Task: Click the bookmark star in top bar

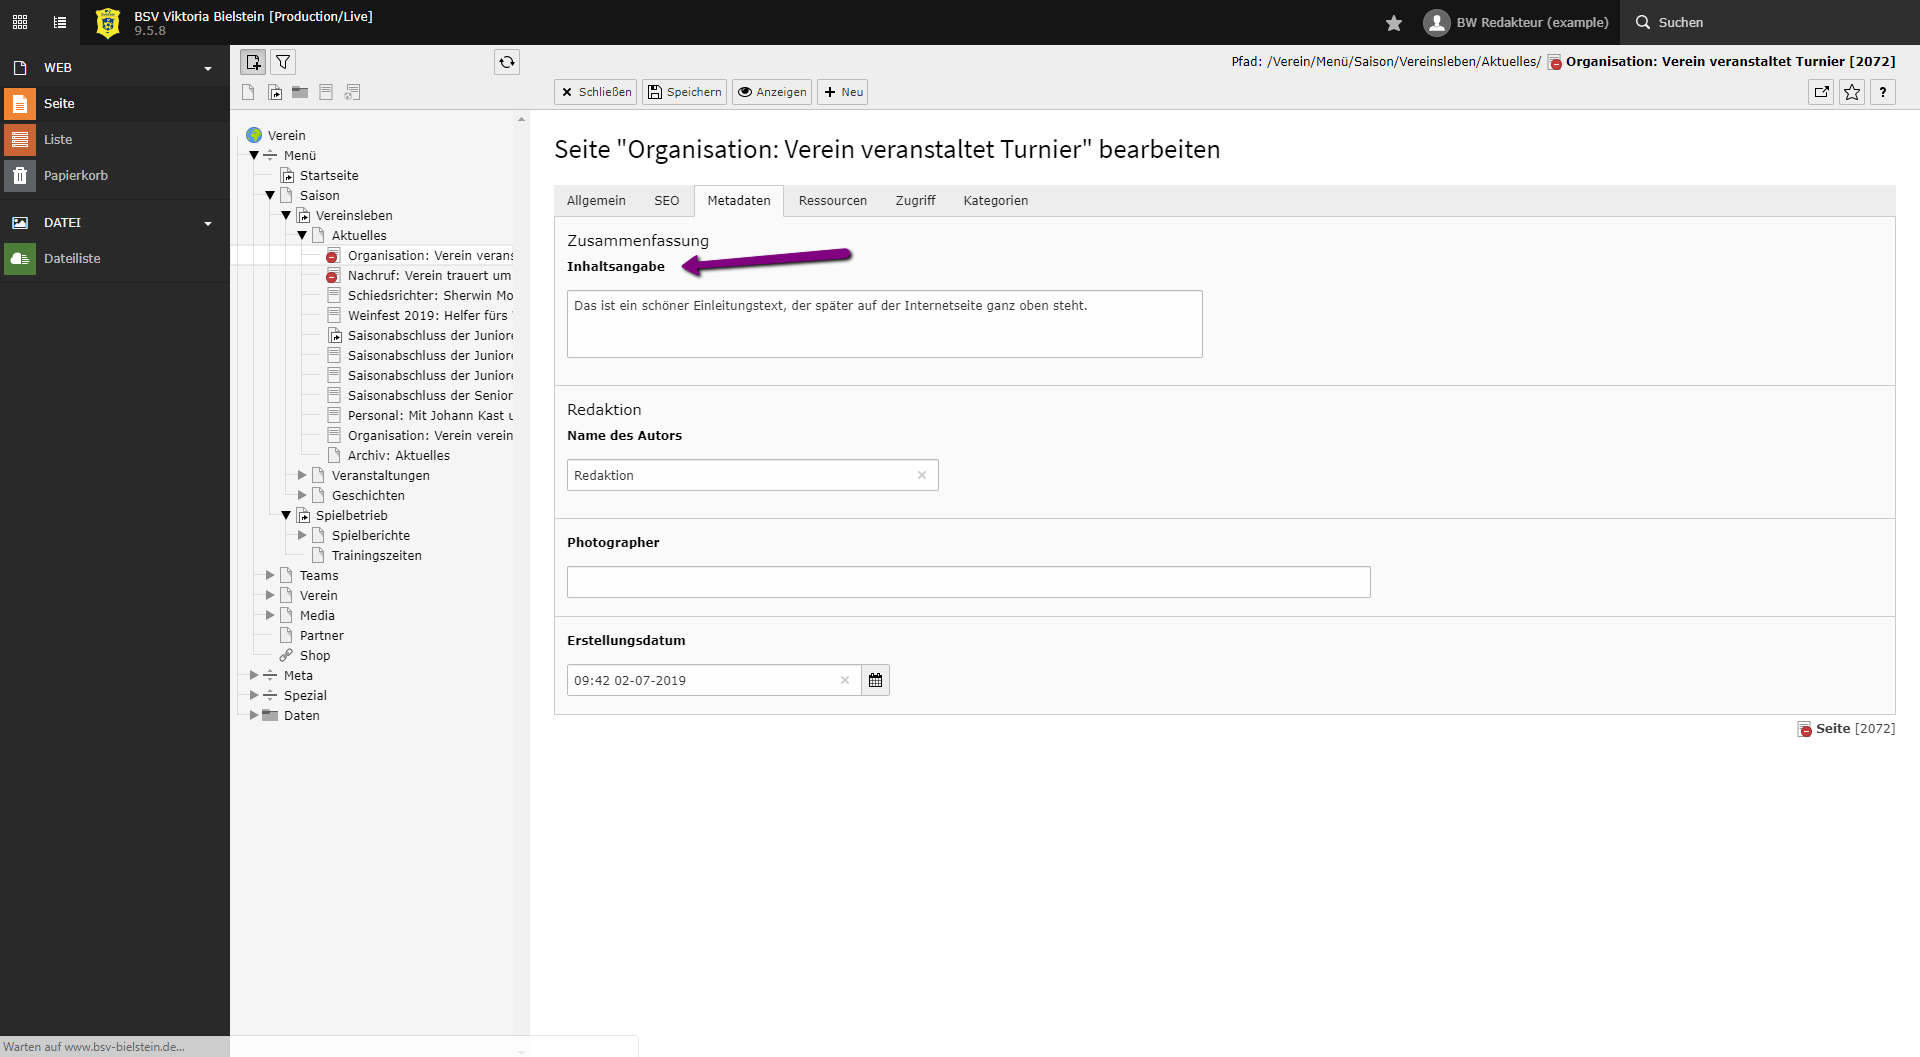Action: [1394, 22]
